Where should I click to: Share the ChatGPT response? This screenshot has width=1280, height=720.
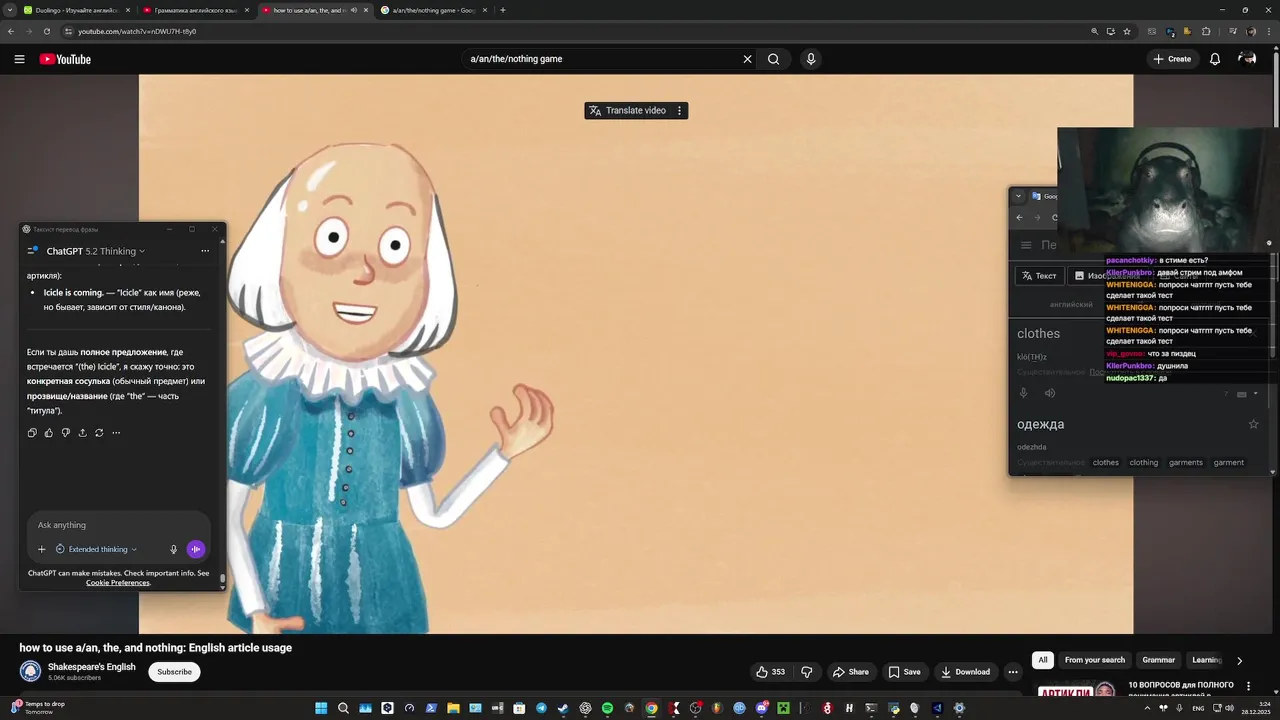click(82, 433)
